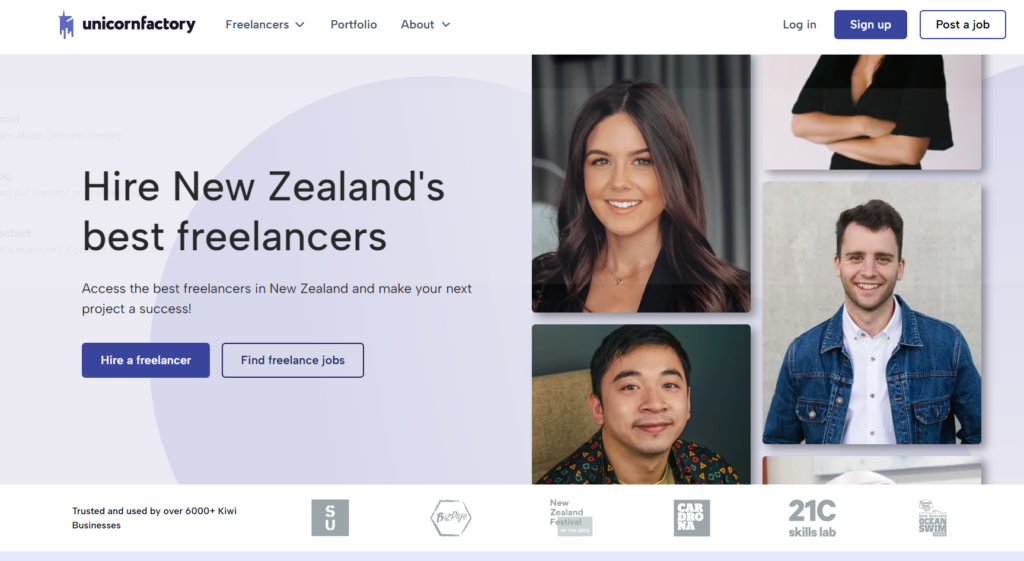Click the Unicorn Factory logo icon
This screenshot has height=561, width=1024.
(x=66, y=25)
